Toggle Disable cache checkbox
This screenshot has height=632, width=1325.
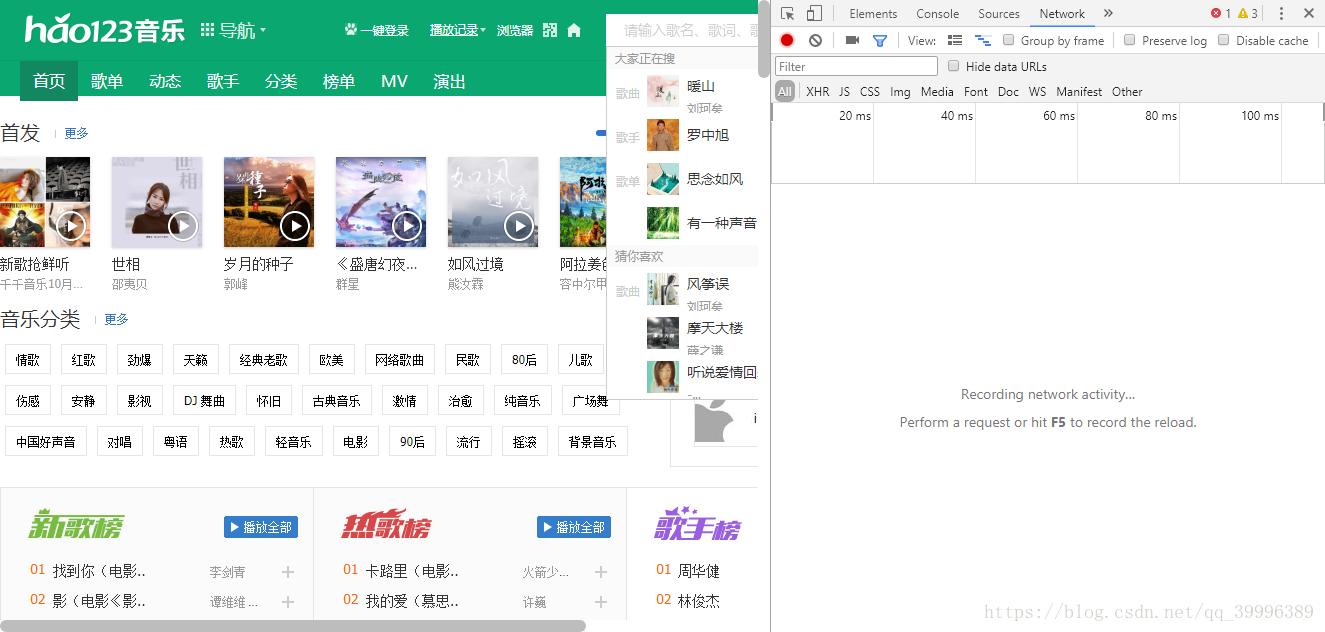(1224, 40)
